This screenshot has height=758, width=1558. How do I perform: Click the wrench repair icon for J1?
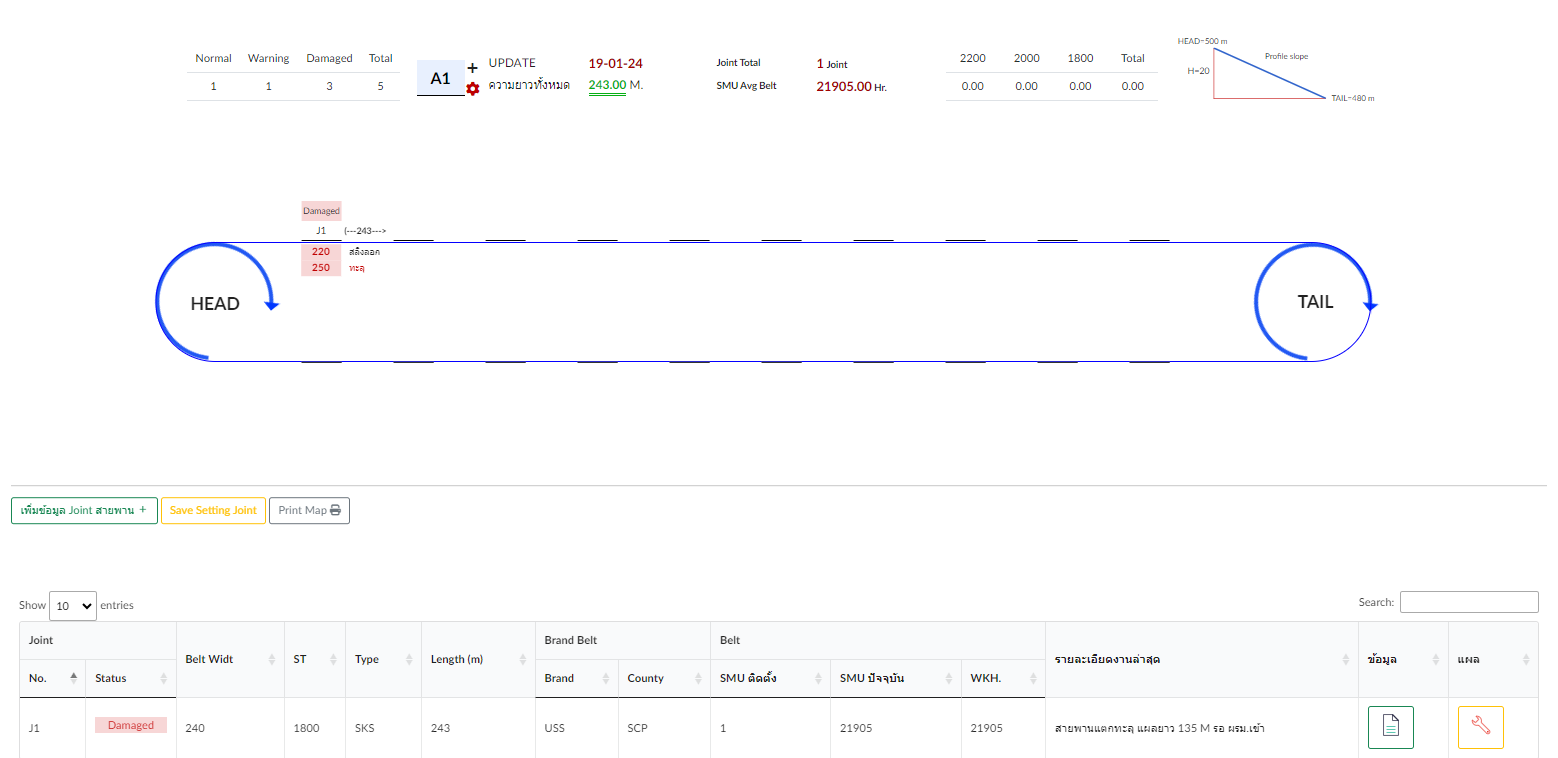pyautogui.click(x=1480, y=727)
